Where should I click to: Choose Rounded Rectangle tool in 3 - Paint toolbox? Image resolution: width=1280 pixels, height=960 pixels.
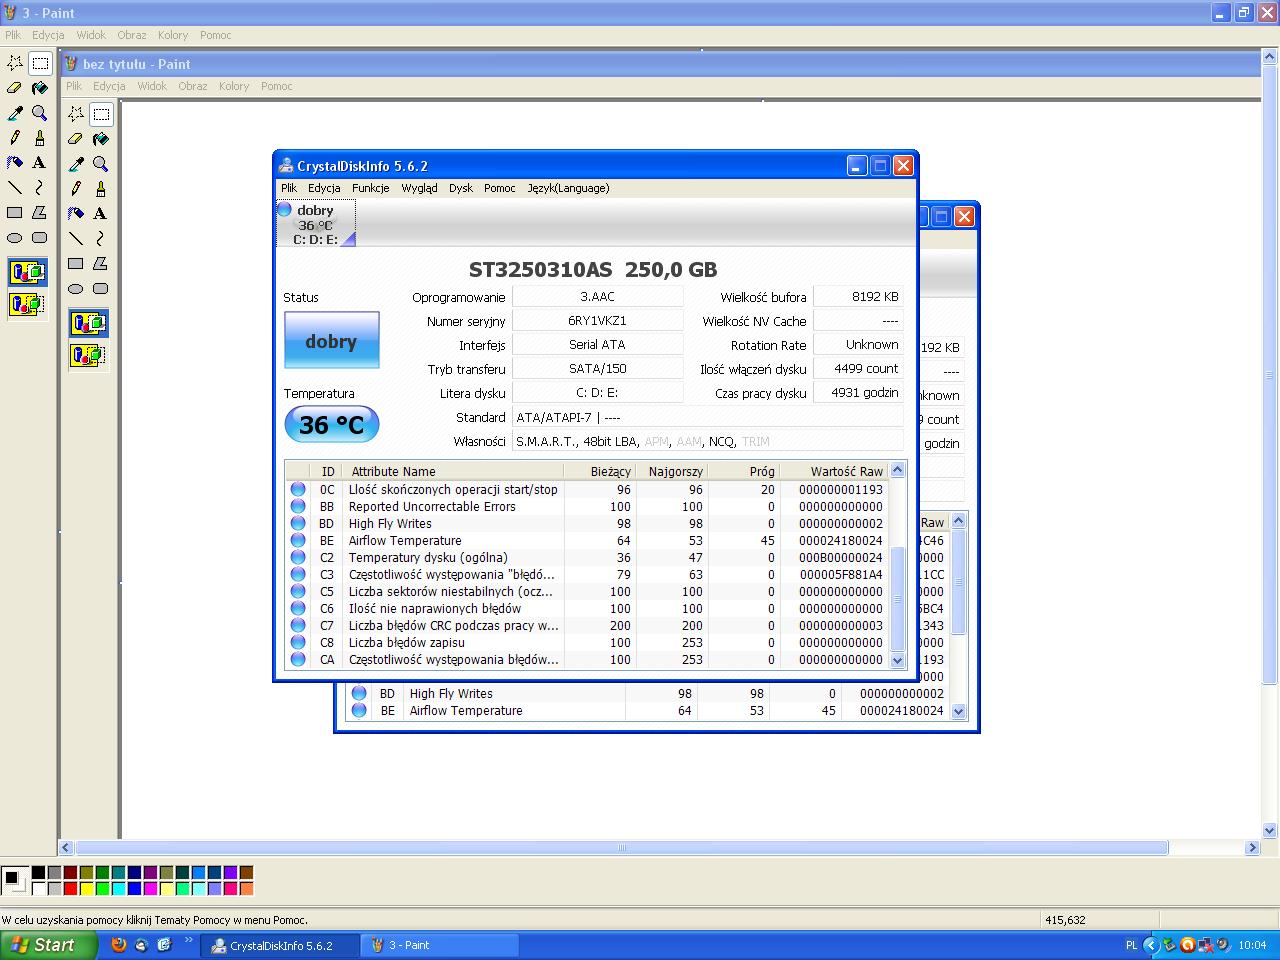[x=40, y=238]
